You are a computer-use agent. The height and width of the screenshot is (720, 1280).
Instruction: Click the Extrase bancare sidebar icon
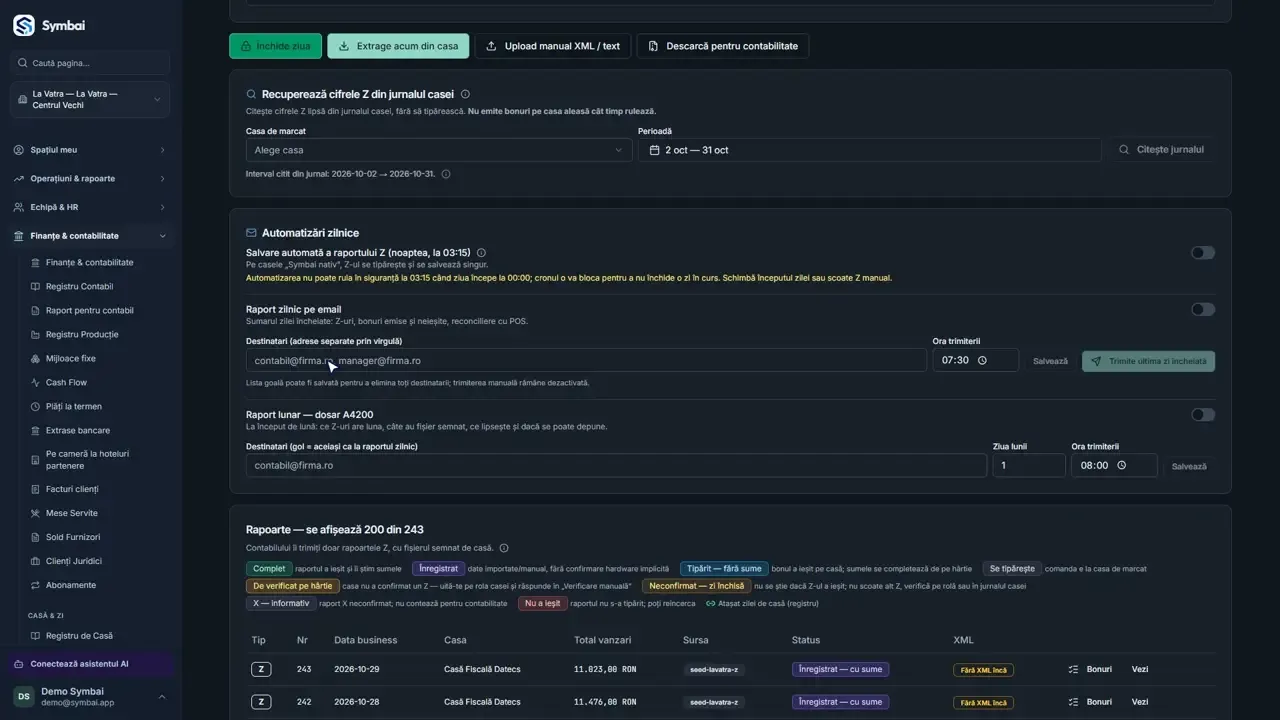pos(36,431)
